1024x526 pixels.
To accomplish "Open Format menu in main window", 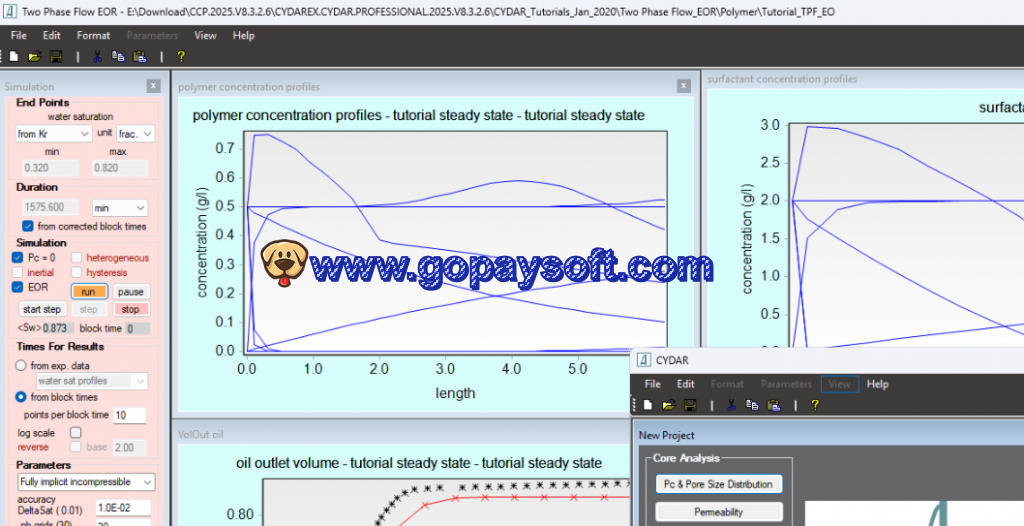I will [93, 35].
